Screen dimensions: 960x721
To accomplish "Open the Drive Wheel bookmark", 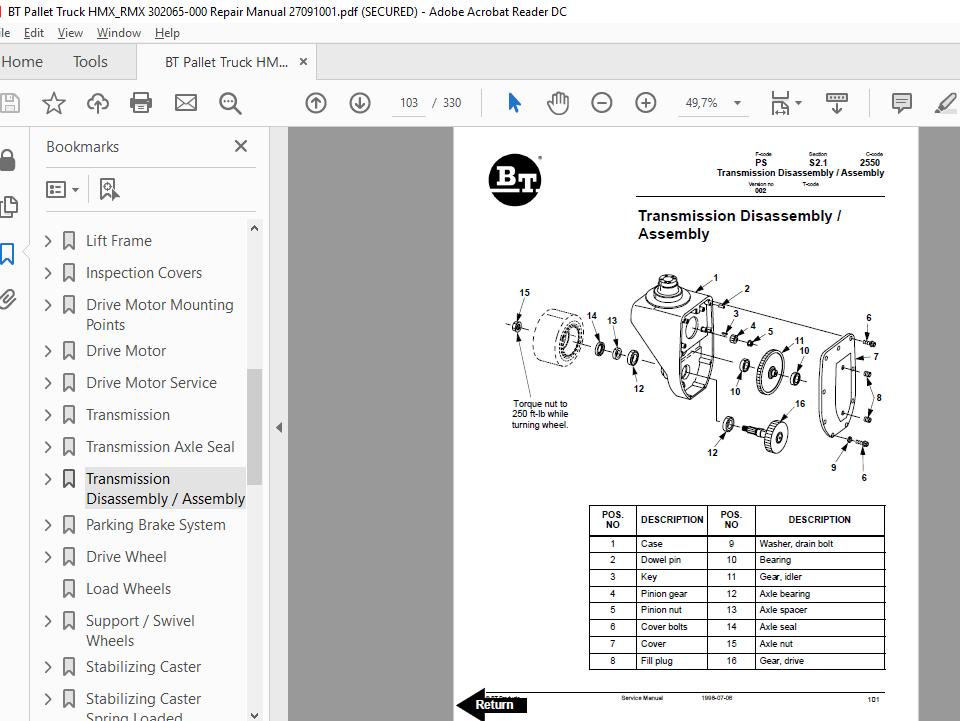I will click(x=126, y=556).
